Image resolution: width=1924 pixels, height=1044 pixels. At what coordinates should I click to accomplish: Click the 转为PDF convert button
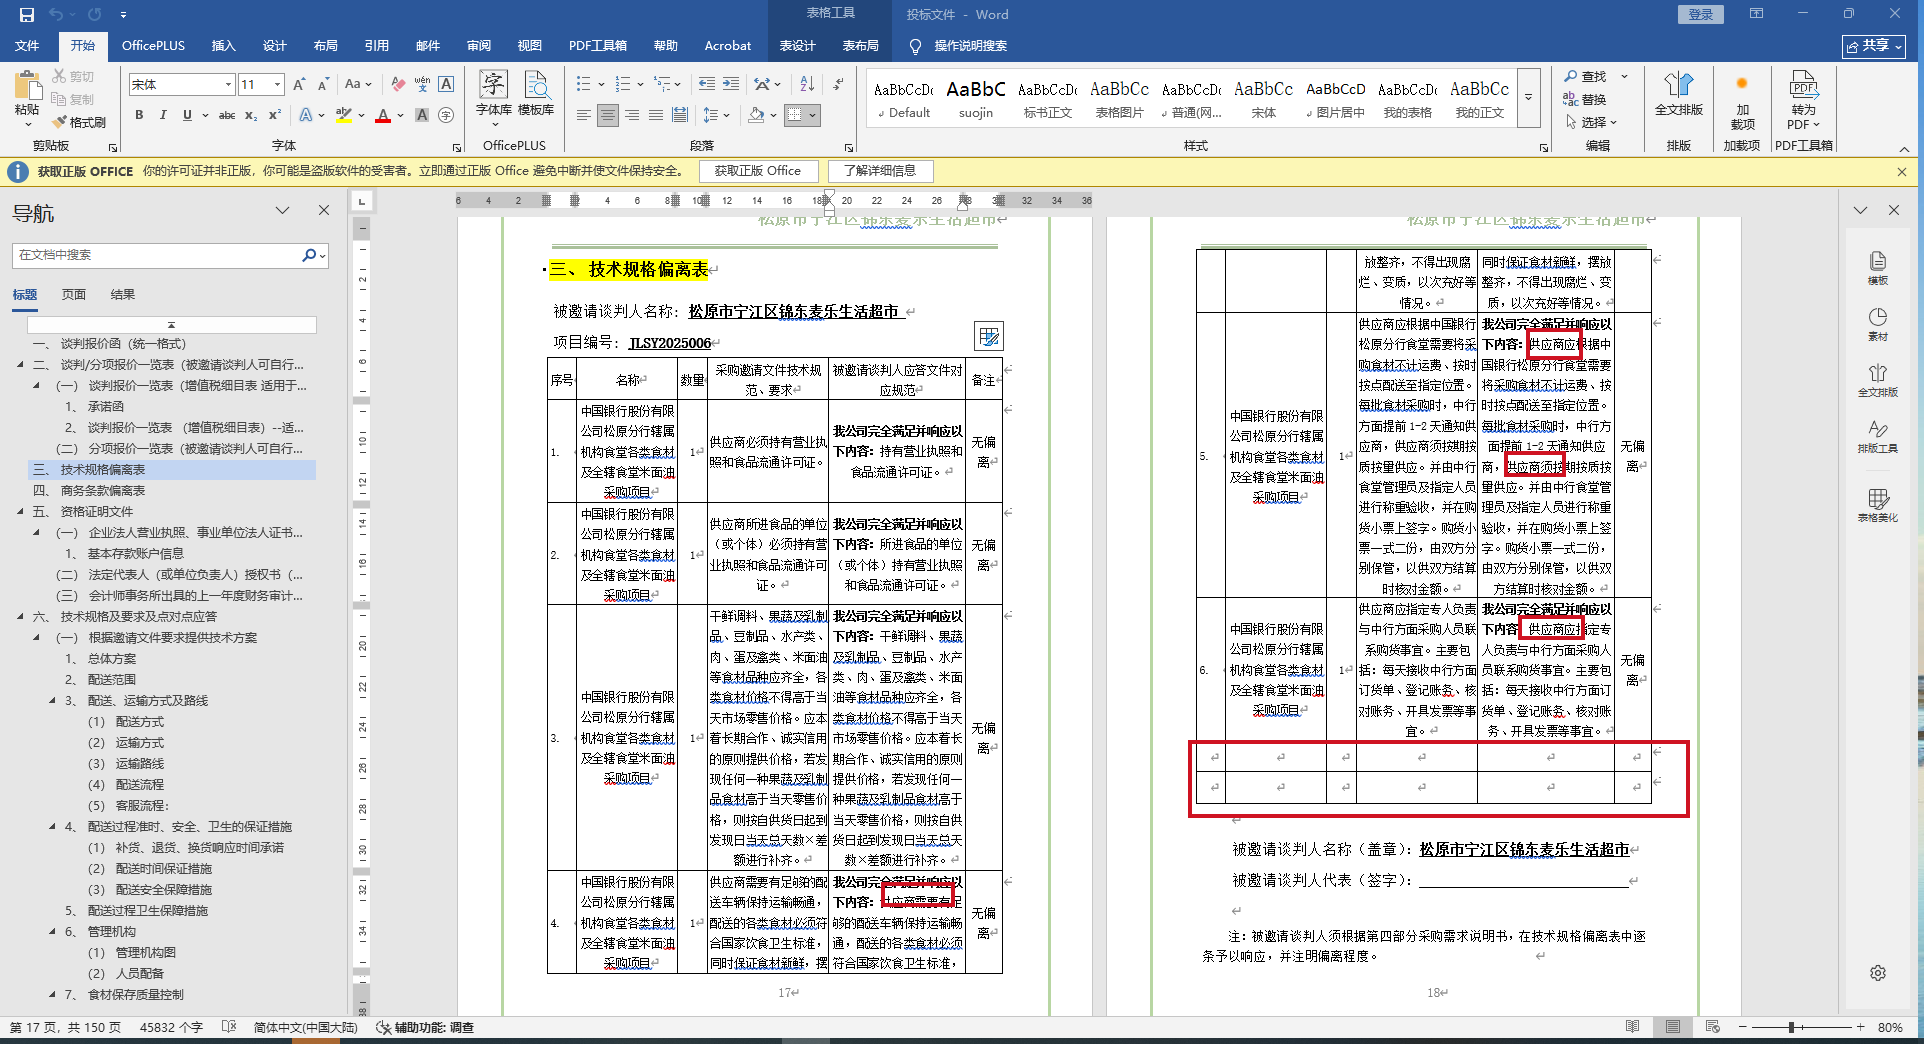click(x=1803, y=100)
